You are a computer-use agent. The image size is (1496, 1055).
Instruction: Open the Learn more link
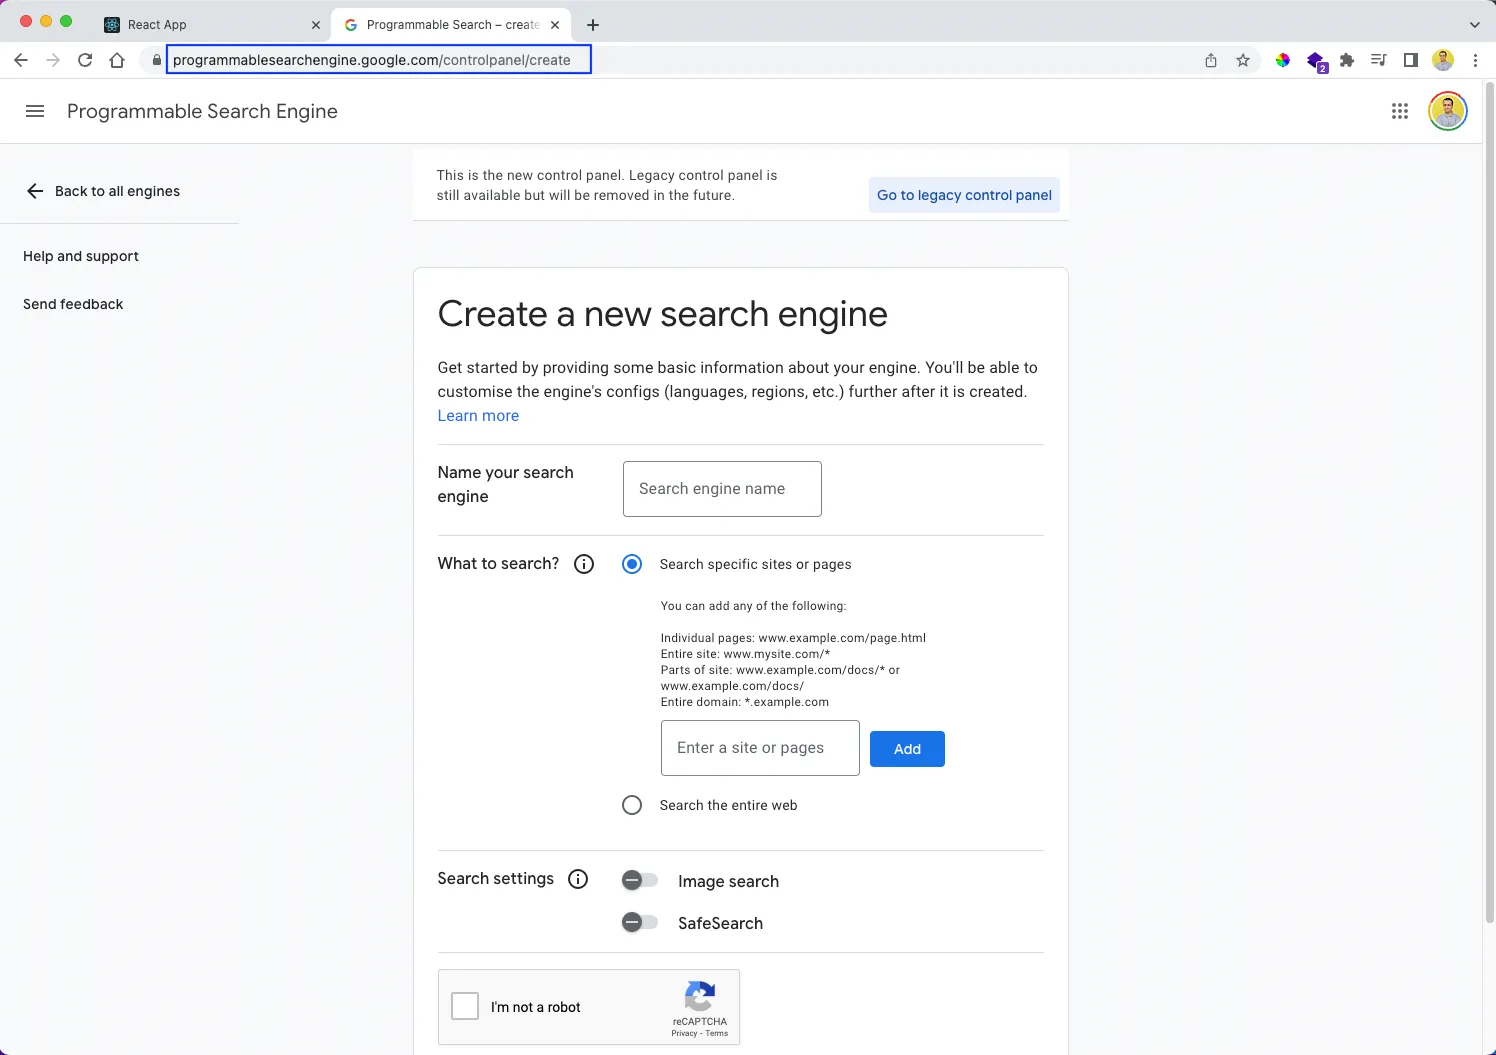point(478,416)
